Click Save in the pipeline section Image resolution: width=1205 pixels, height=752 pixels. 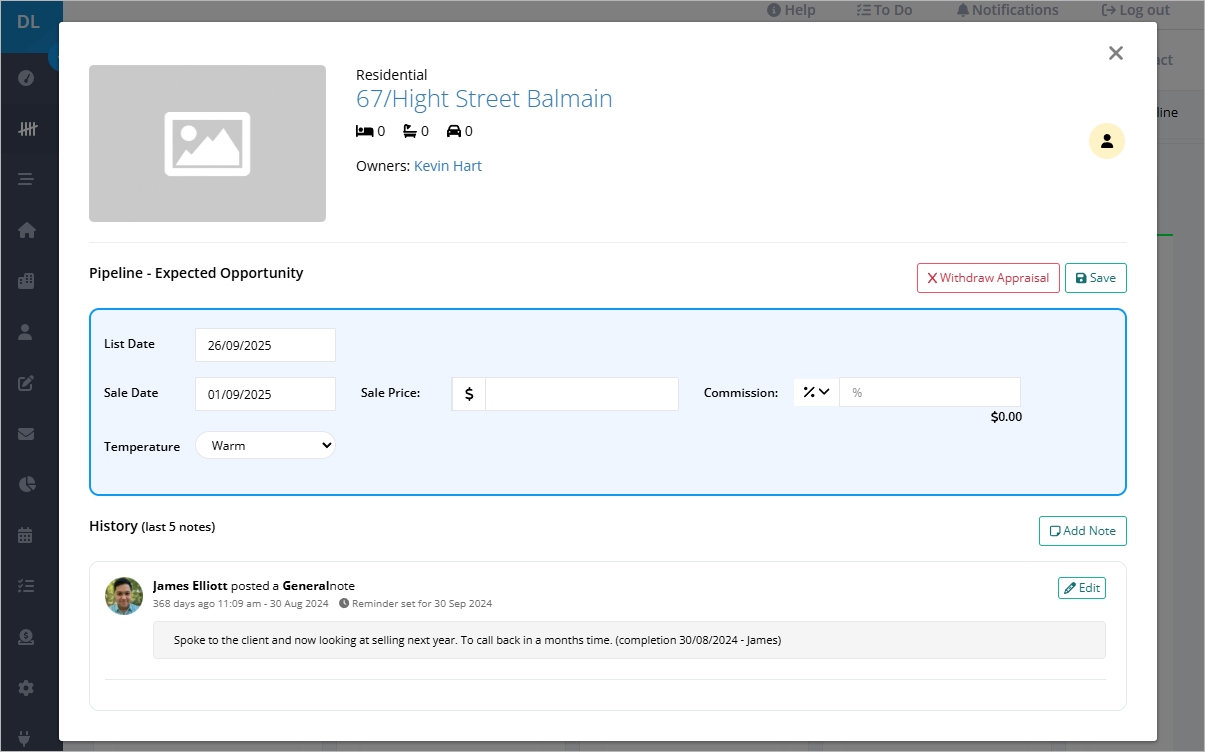click(x=1095, y=278)
